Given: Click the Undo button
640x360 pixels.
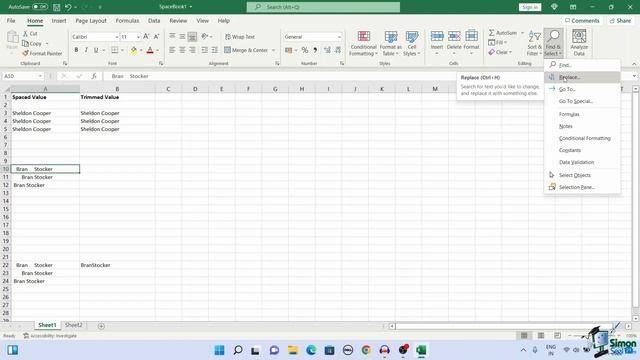Looking at the screenshot, I should click(68, 7).
